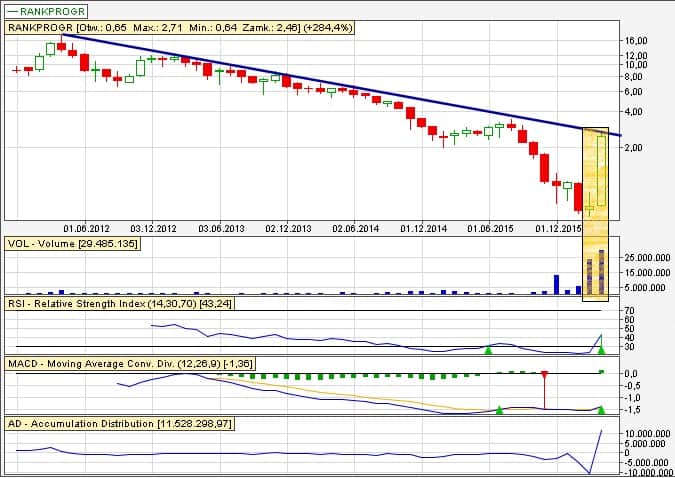
Task: Select the 01.12.2015 date label
Action: coord(558,228)
